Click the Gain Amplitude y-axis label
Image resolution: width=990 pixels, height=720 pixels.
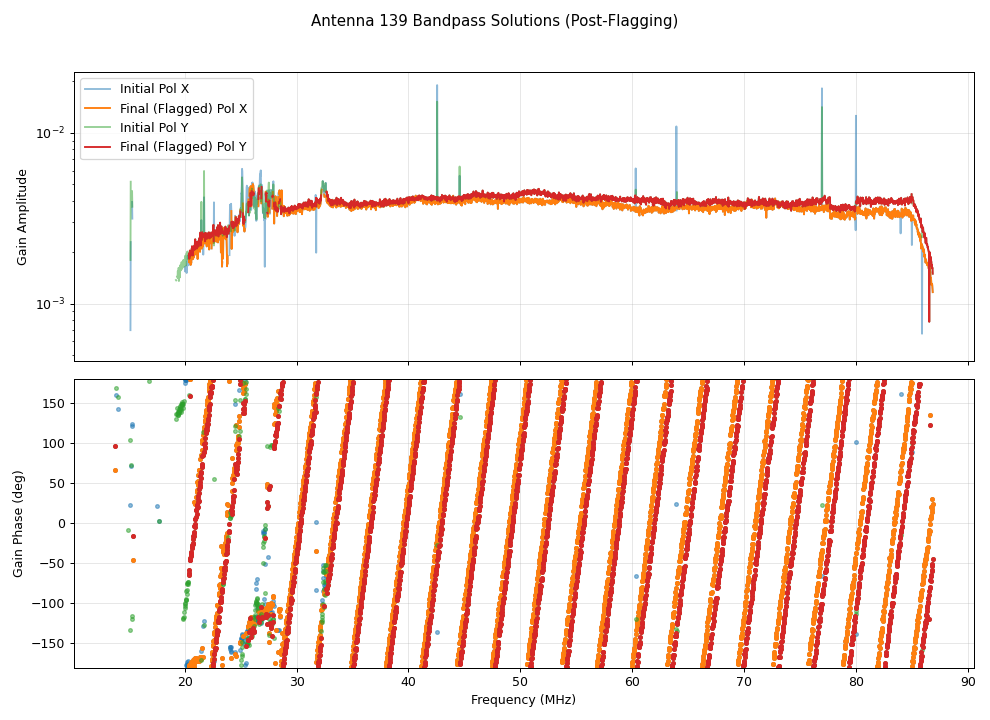tap(22, 216)
